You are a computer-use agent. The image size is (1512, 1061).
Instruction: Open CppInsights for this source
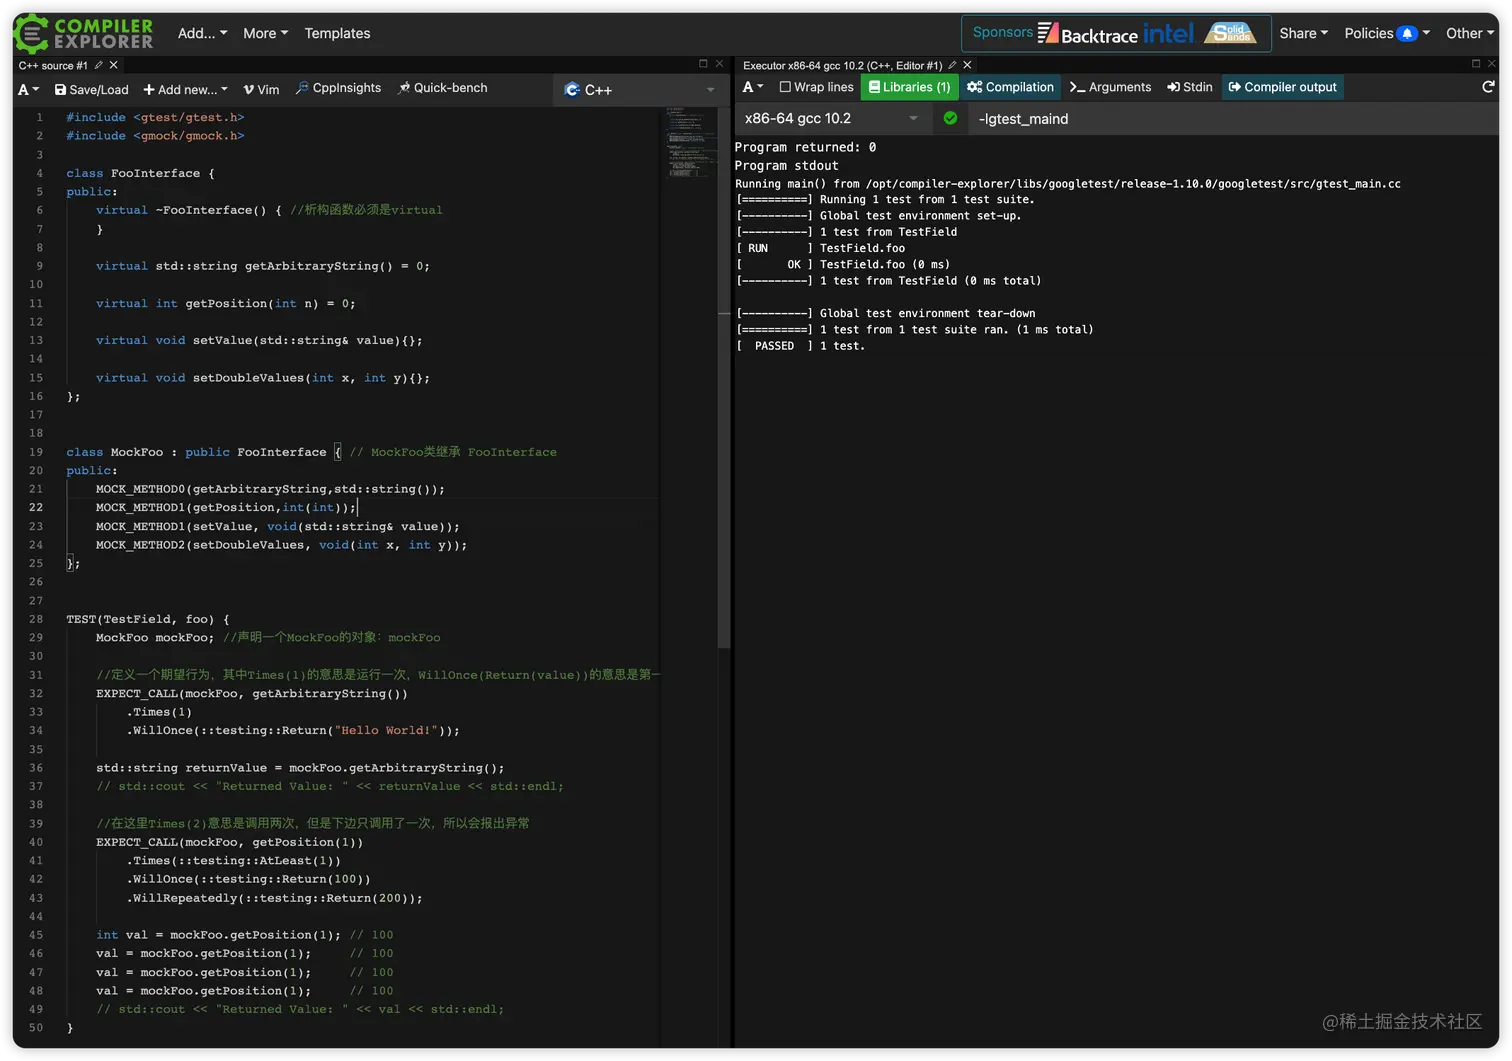tap(338, 88)
